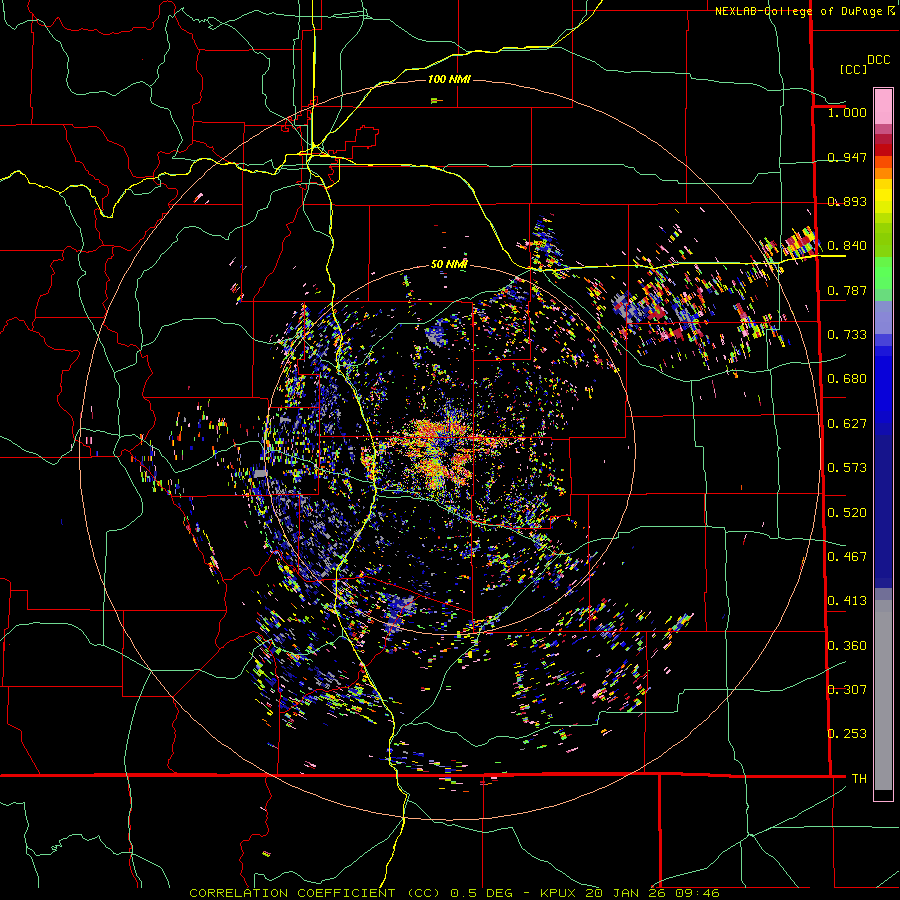Viewport: 900px width, 900px height.
Task: Click the CORRELATION COEFFICIENT caption text
Action: pyautogui.click(x=292, y=893)
